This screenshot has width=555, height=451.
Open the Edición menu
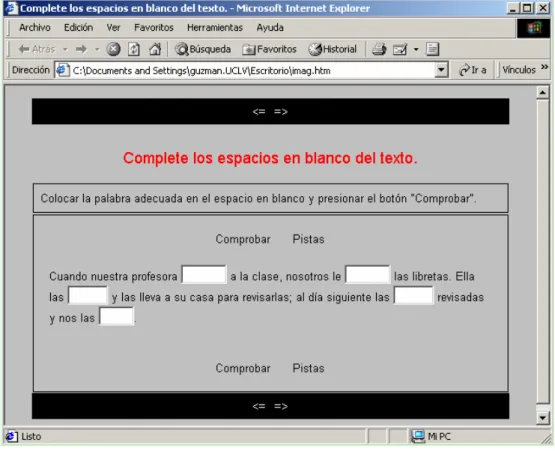click(x=79, y=27)
